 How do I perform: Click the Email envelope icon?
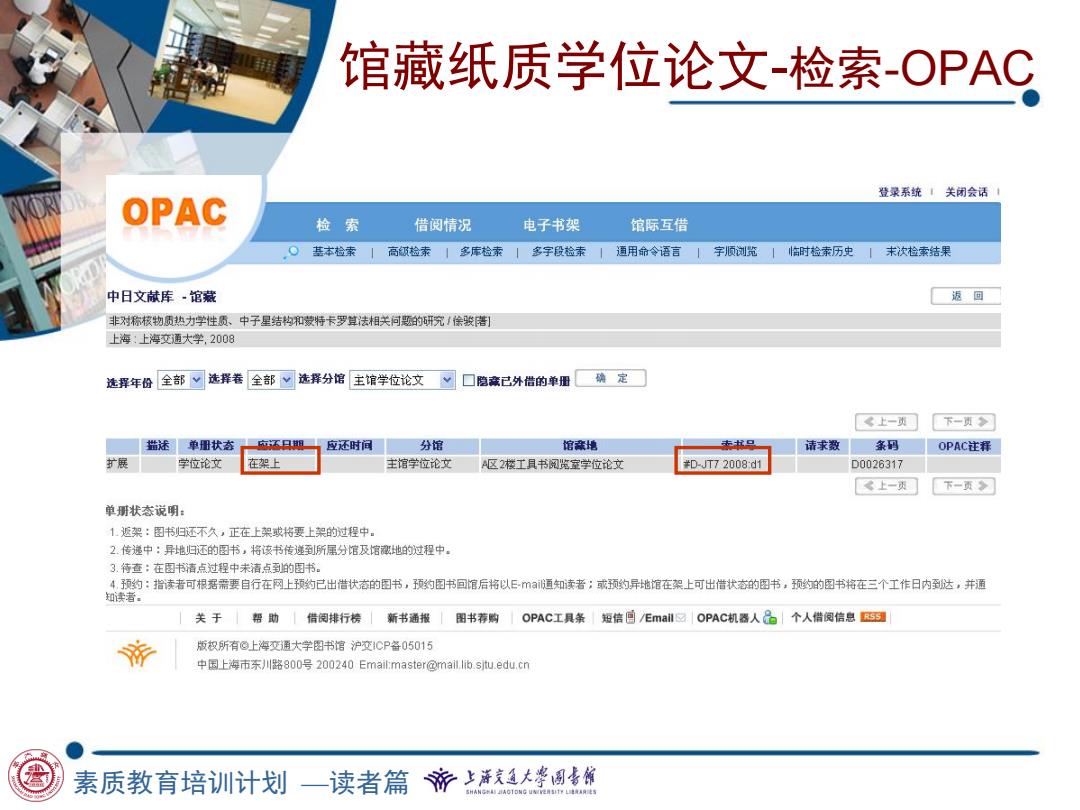point(681,617)
